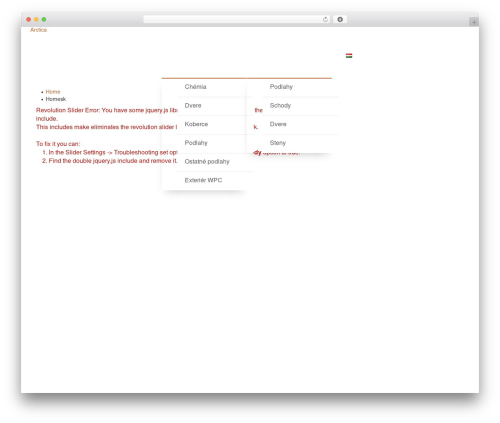Click the reload icon in address bar
500x423 pixels.
point(325,19)
